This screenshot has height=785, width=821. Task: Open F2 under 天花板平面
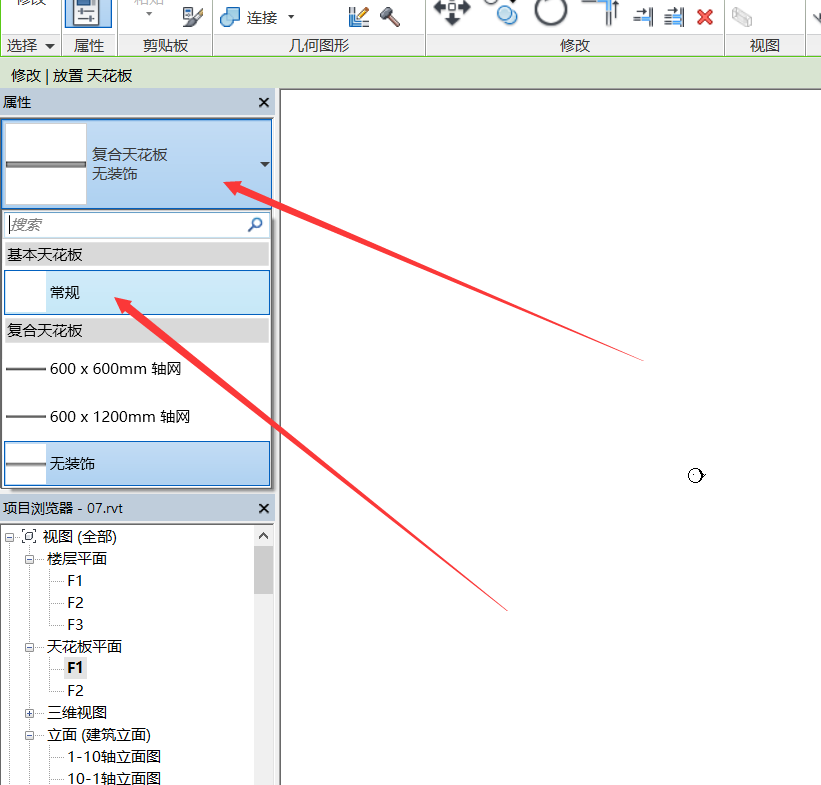pyautogui.click(x=75, y=691)
